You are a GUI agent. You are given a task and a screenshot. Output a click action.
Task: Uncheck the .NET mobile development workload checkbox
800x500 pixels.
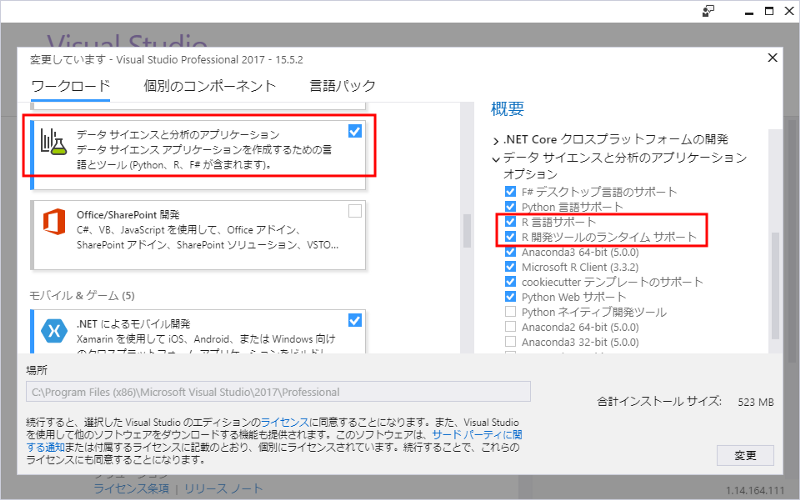click(x=355, y=320)
